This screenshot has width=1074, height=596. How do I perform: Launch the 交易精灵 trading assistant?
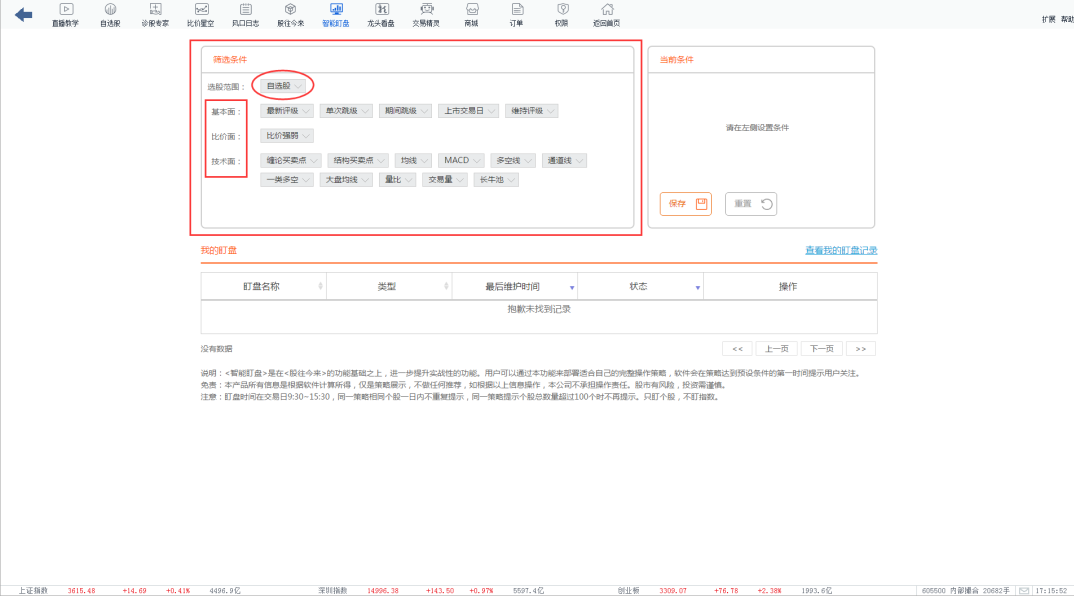tap(426, 14)
